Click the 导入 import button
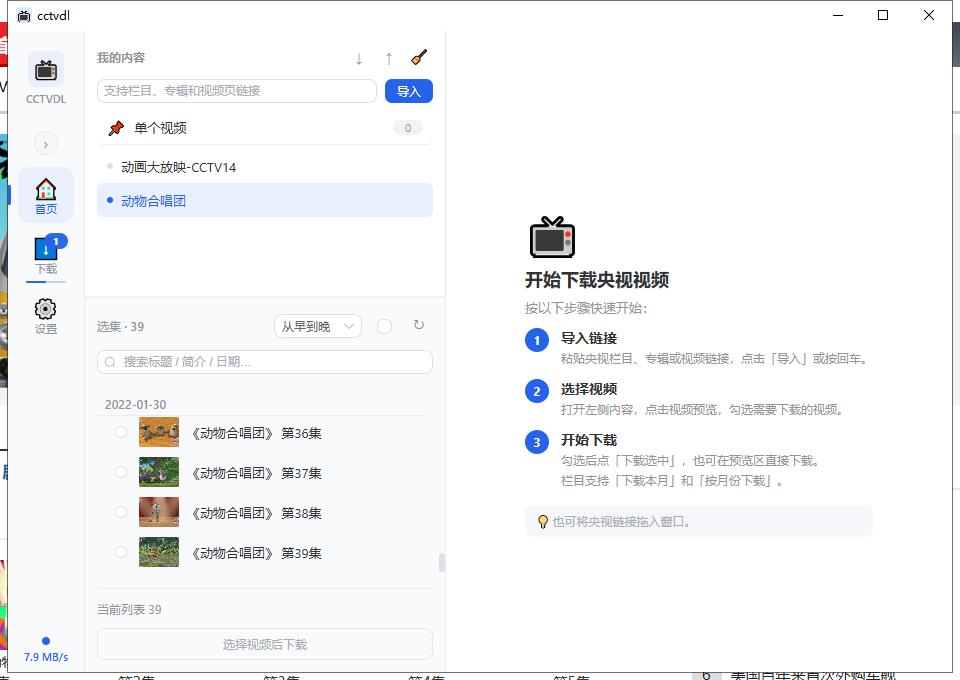 tap(408, 91)
